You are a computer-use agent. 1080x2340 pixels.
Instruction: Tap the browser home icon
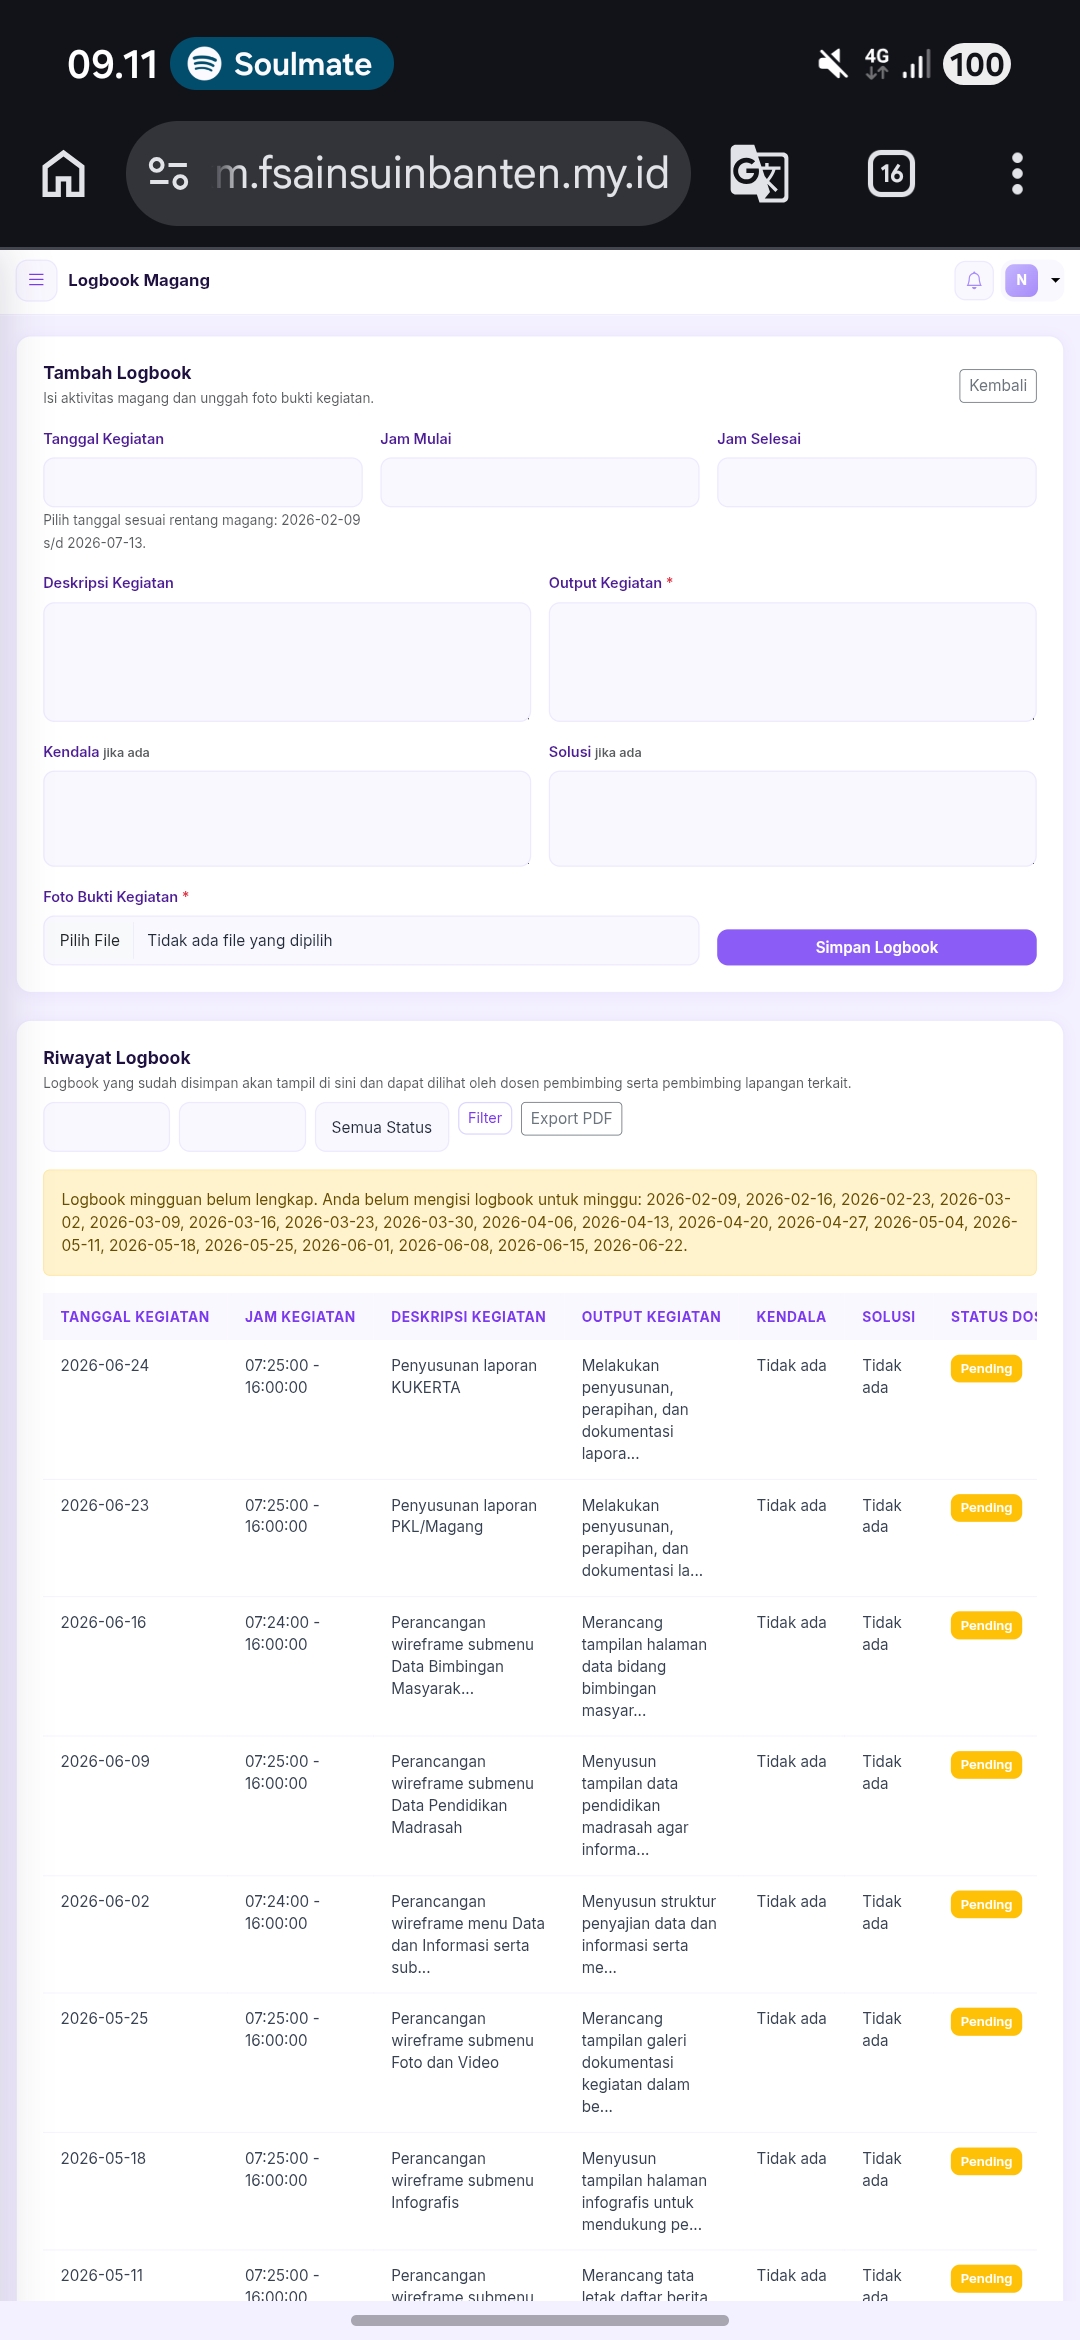pyautogui.click(x=64, y=174)
